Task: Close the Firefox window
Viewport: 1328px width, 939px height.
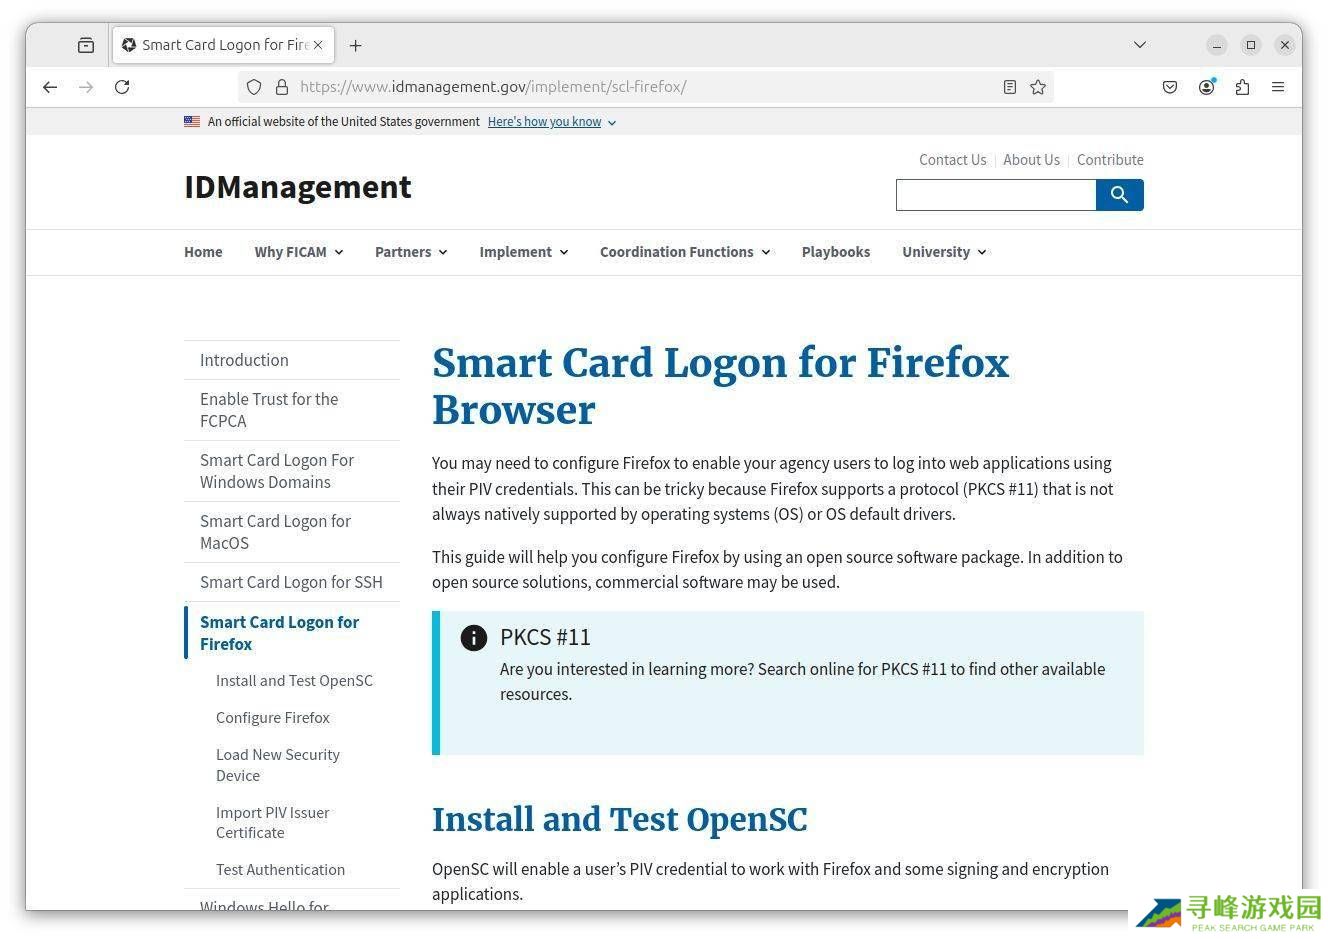Action: pos(1285,45)
